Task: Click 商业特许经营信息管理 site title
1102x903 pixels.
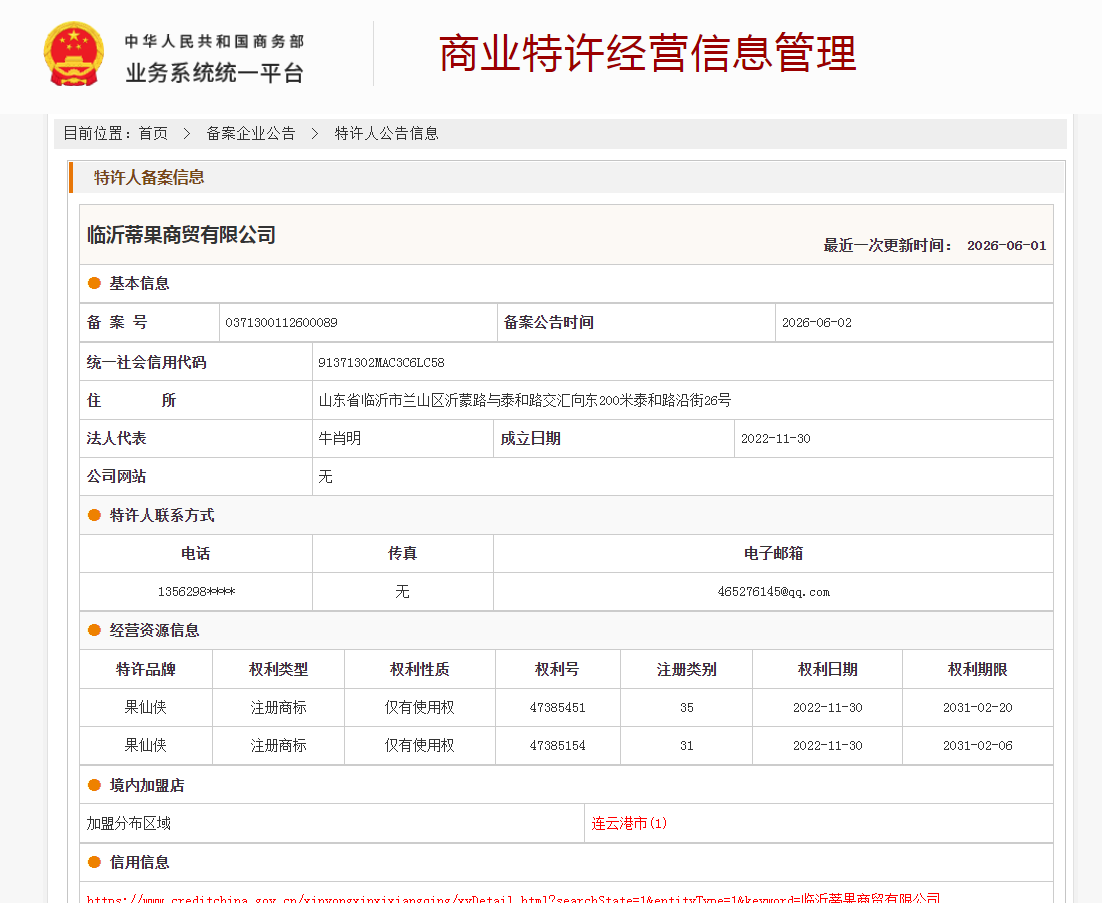Action: pos(647,53)
